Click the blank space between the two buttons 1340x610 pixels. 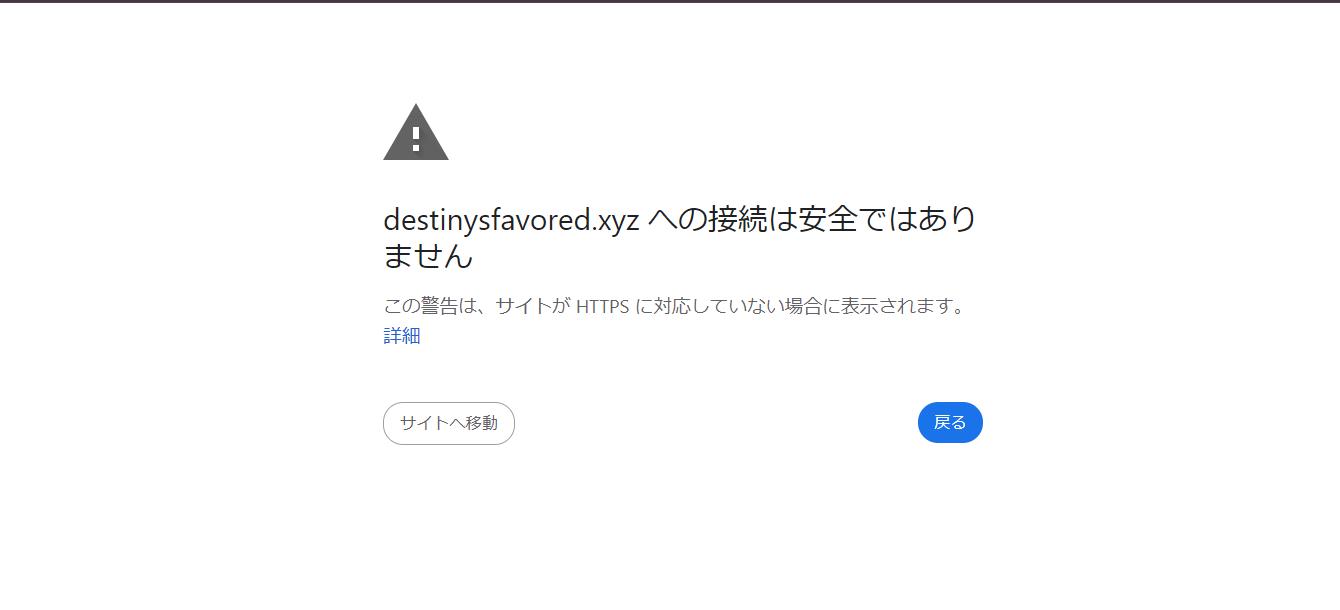click(716, 423)
